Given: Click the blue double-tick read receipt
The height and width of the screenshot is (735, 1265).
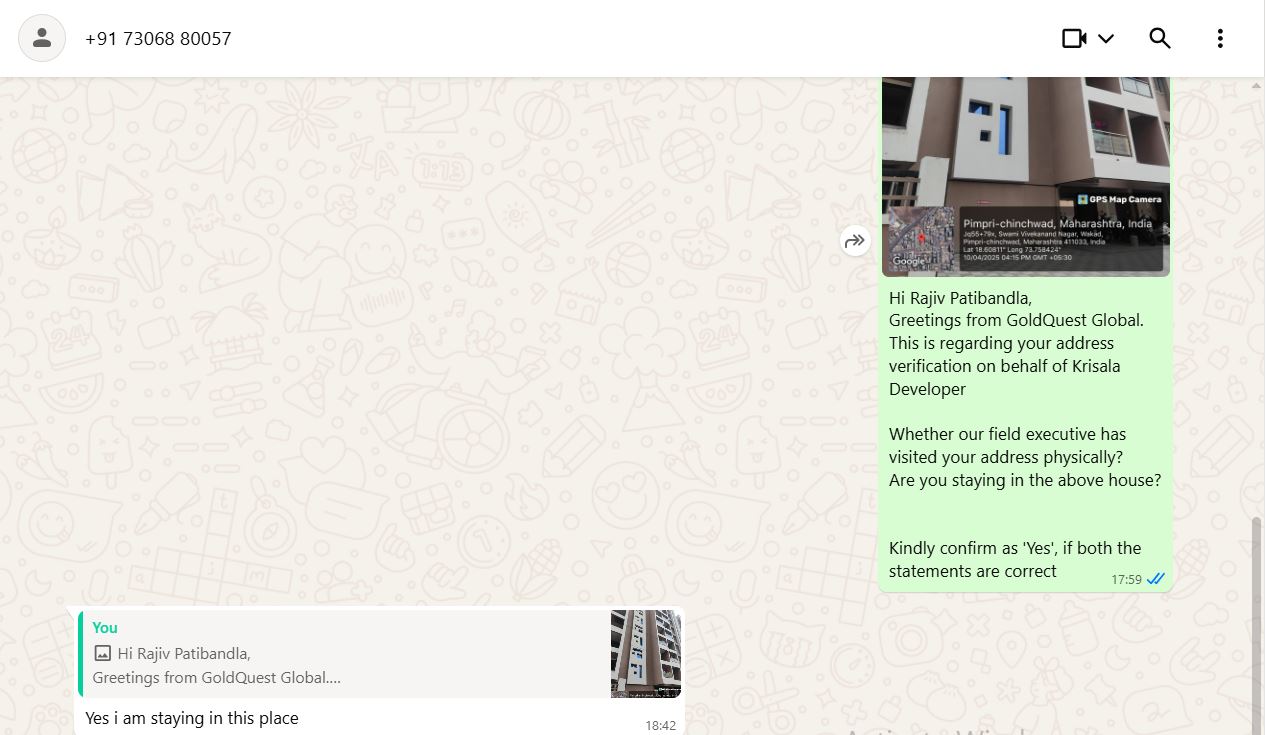Looking at the screenshot, I should tap(1156, 579).
